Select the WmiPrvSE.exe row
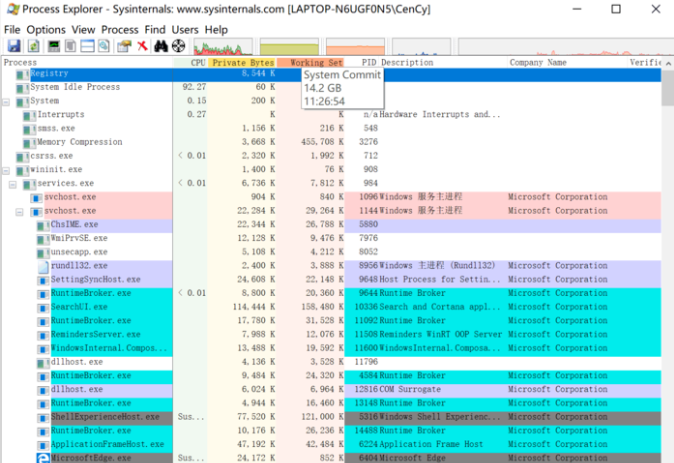Viewport: 674px width, 463px height. point(331,239)
